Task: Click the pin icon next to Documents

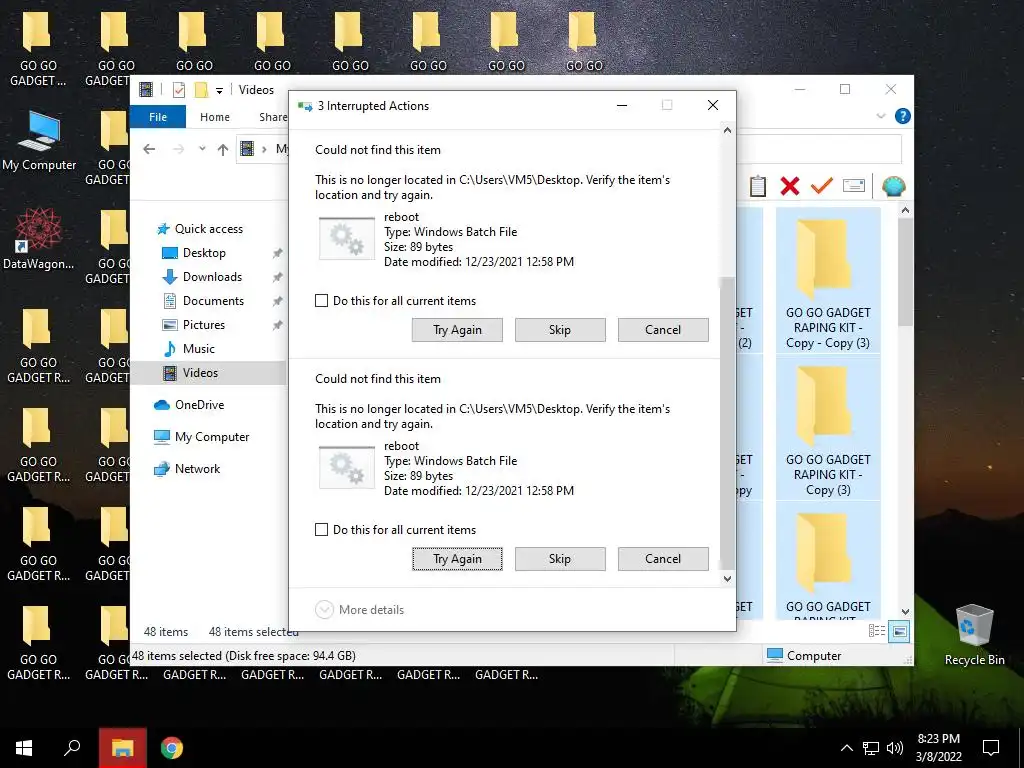Action: (278, 301)
